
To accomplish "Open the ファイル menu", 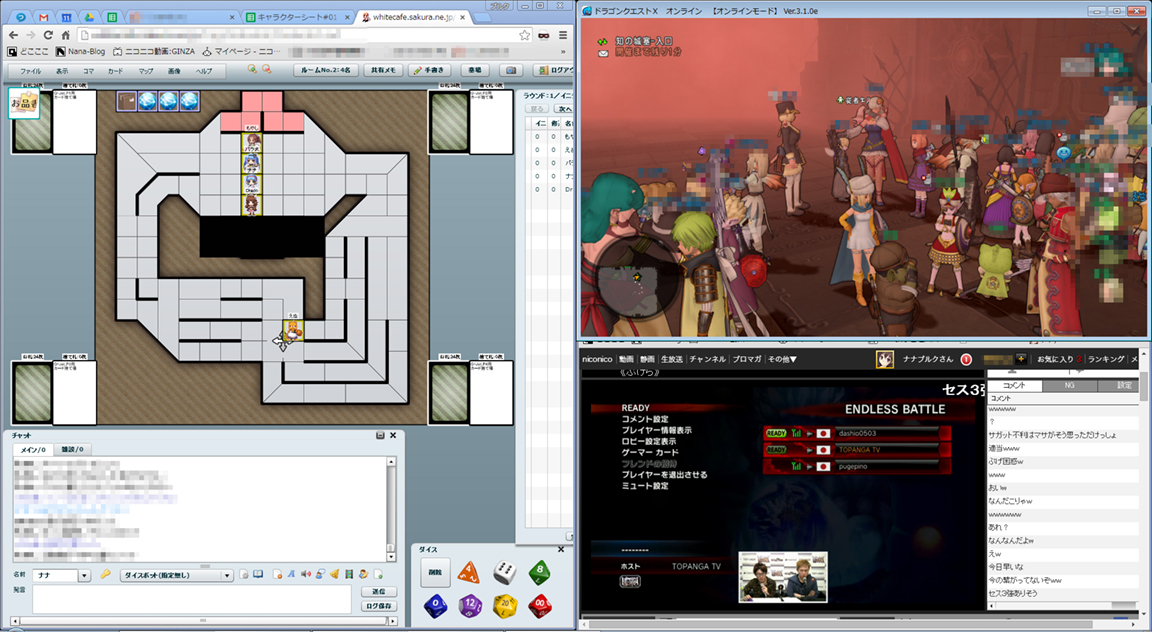I will tap(30, 71).
